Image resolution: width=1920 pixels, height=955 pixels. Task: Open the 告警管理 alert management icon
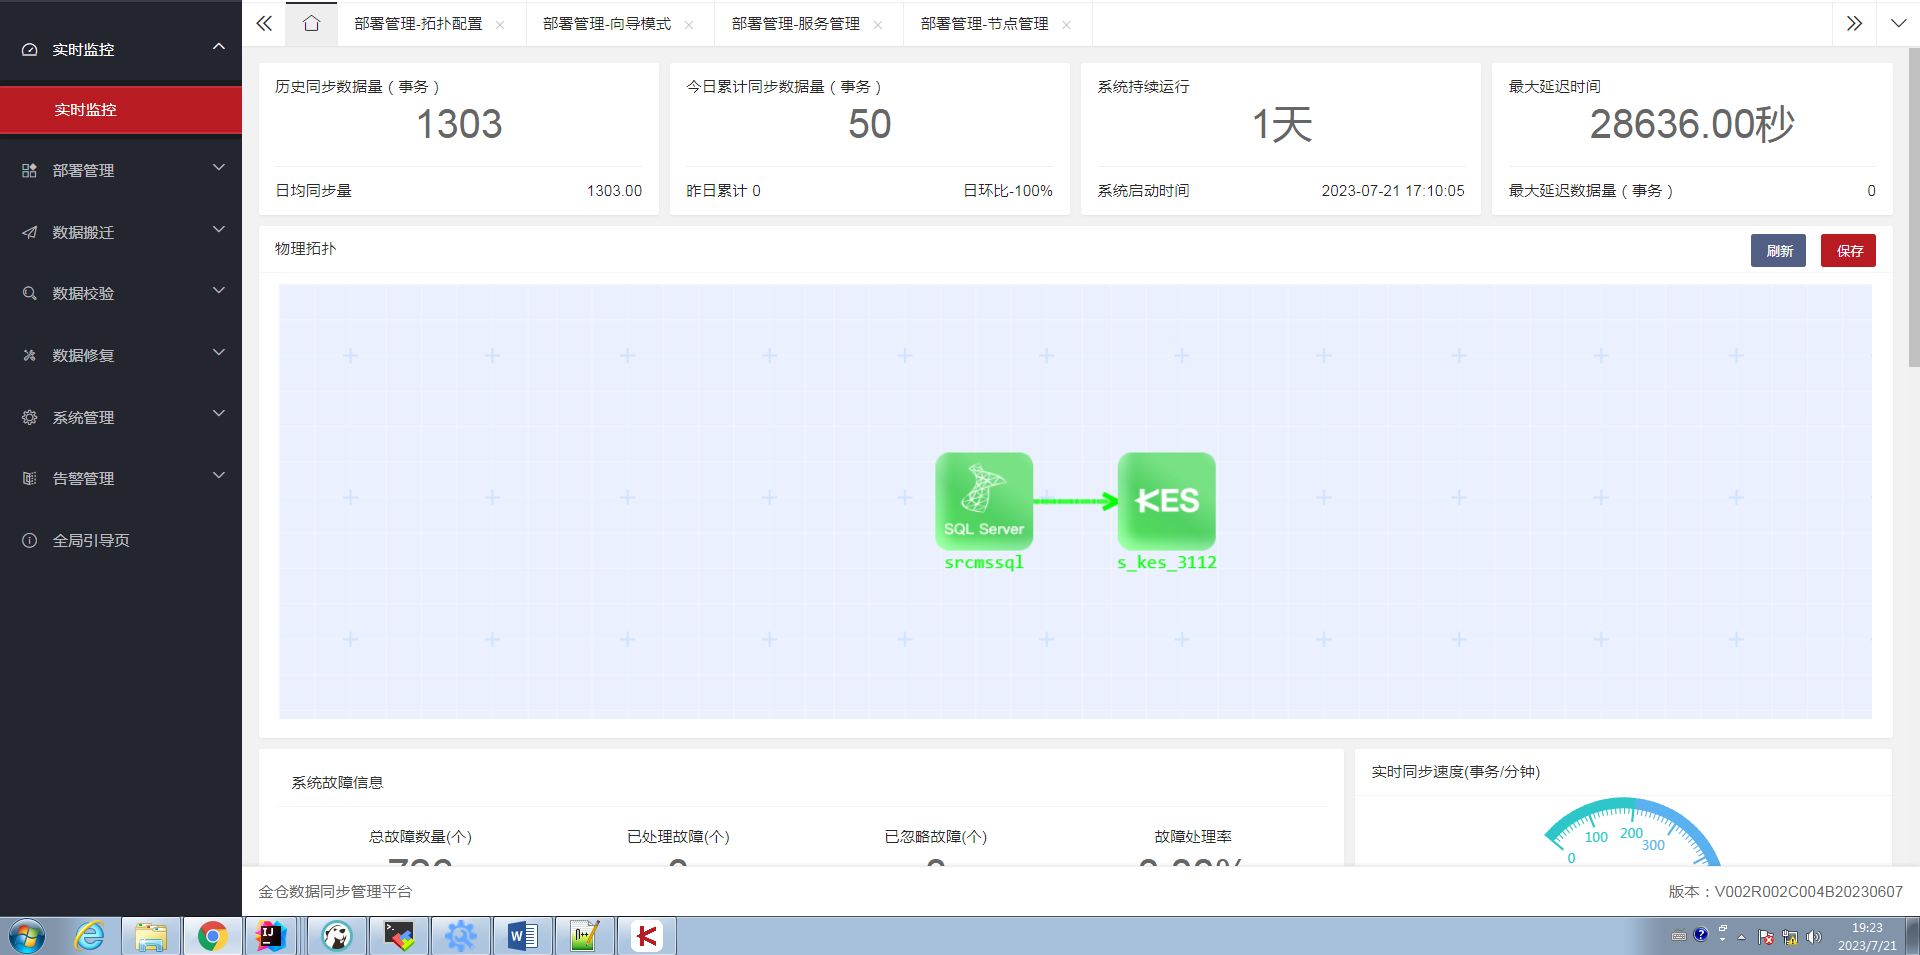(x=30, y=478)
